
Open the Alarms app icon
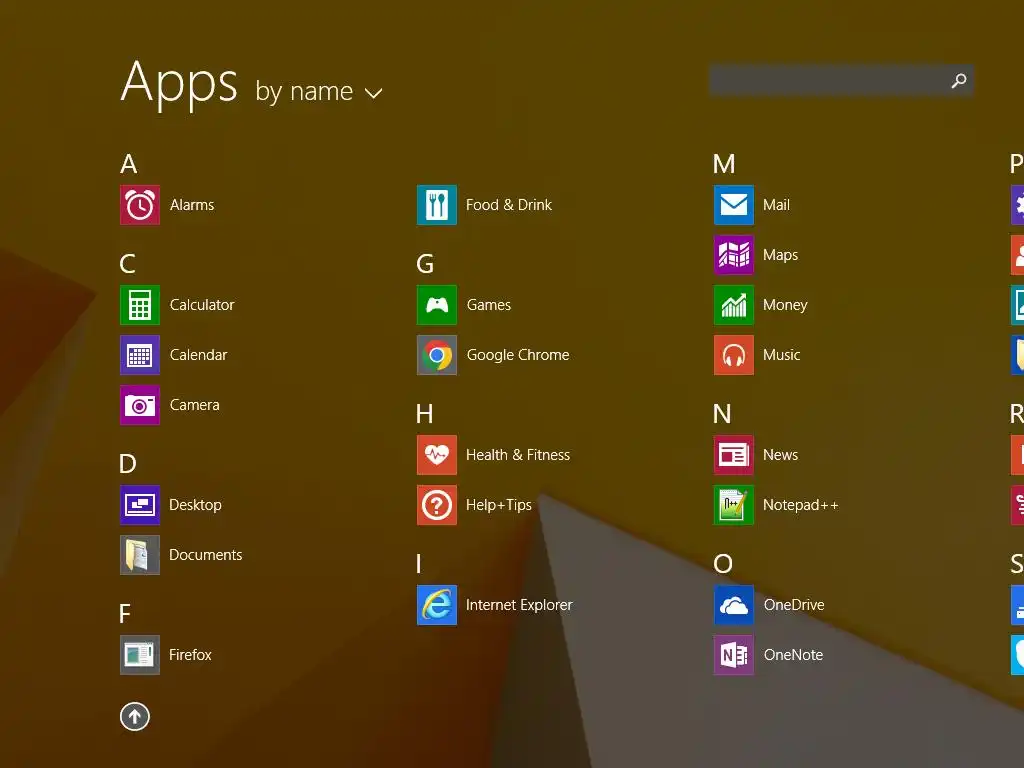pos(140,205)
